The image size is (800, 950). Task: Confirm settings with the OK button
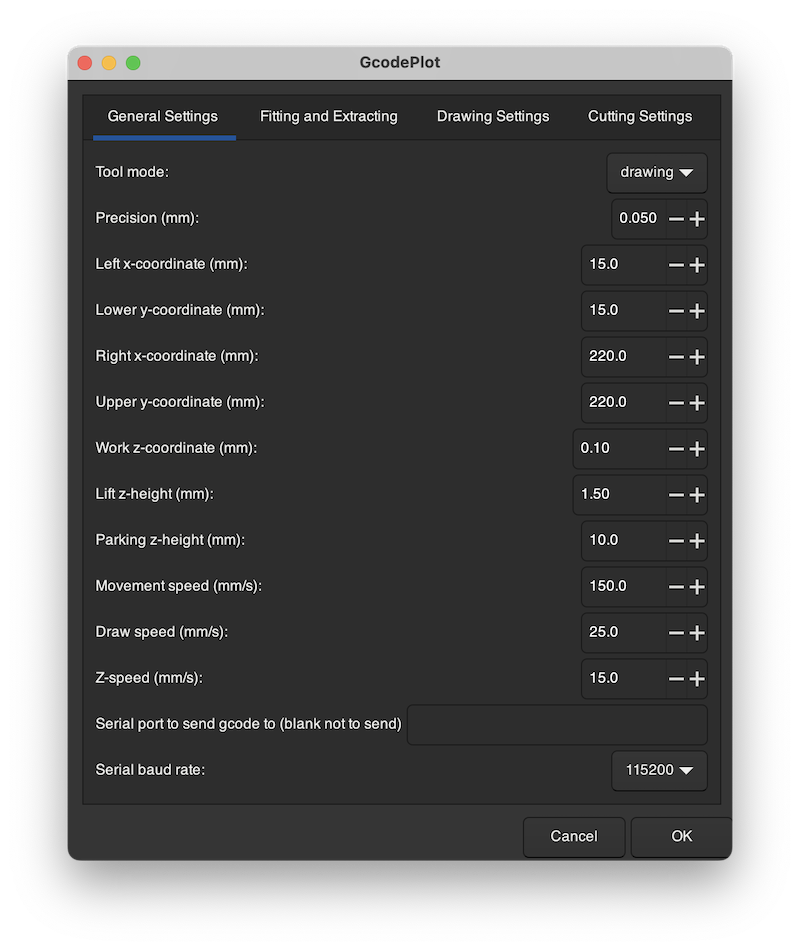[x=681, y=836]
